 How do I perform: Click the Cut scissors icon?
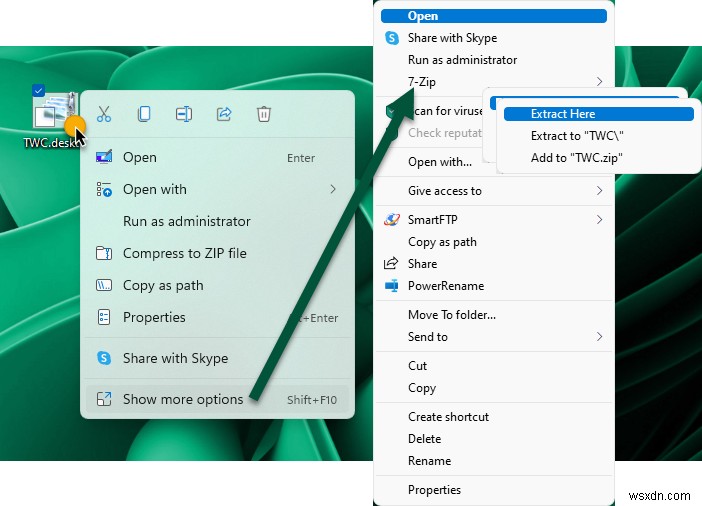click(x=104, y=114)
